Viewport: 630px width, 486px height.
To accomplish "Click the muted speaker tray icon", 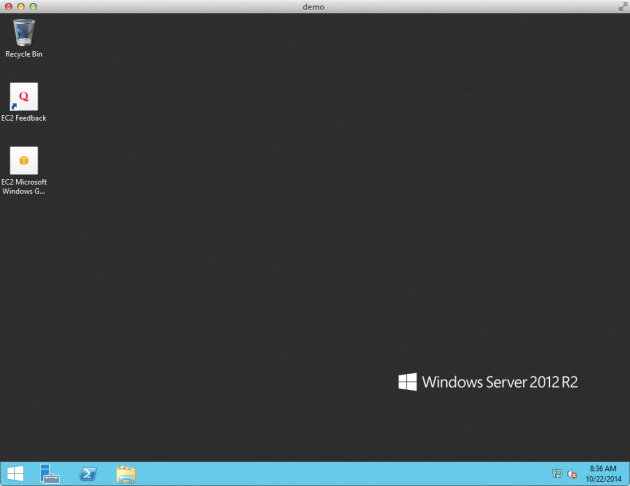I will [572, 474].
